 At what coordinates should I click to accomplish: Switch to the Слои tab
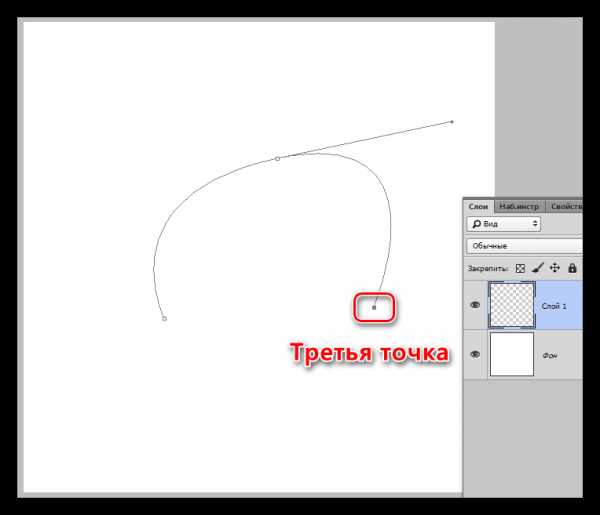click(x=478, y=207)
